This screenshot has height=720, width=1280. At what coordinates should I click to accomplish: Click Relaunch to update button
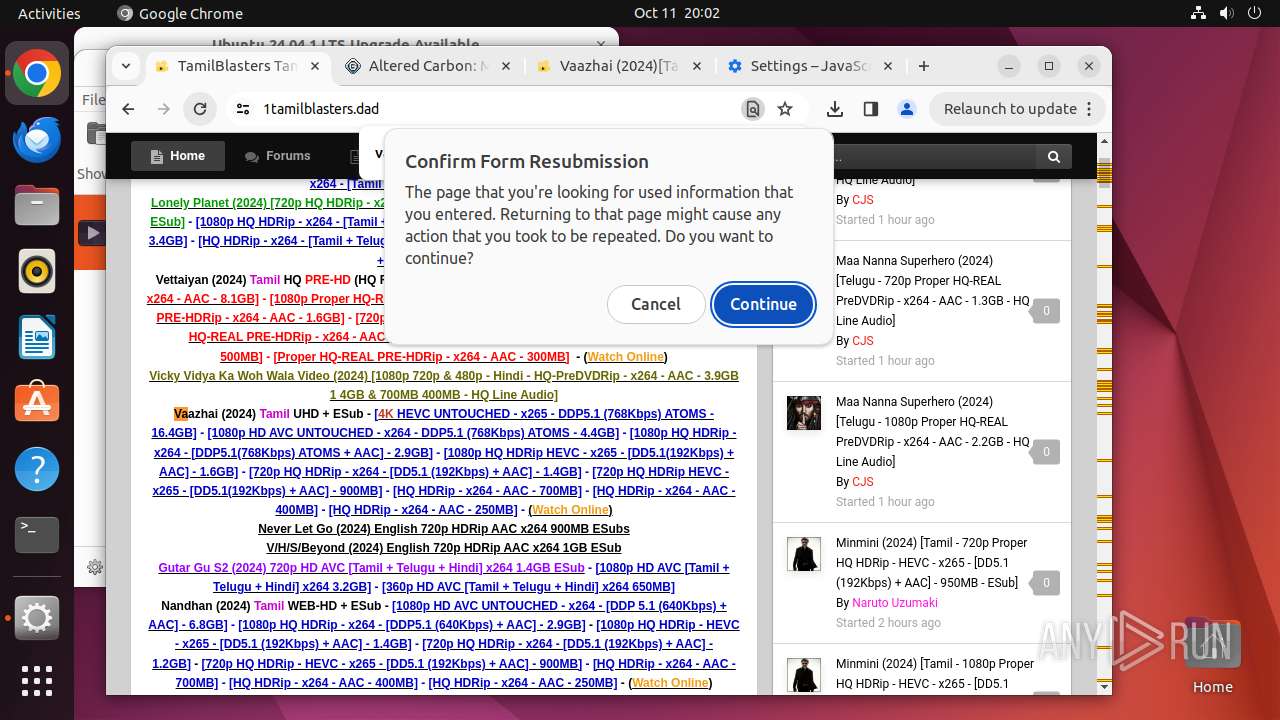point(1017,109)
